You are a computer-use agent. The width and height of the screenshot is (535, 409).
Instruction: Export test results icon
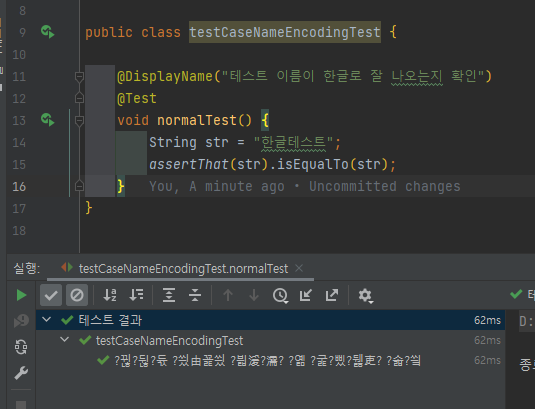pyautogui.click(x=332, y=295)
